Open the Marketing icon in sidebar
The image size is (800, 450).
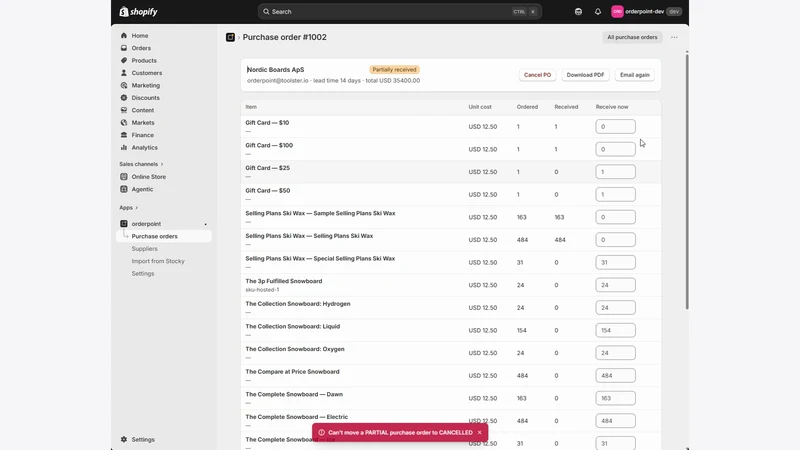tap(123, 85)
